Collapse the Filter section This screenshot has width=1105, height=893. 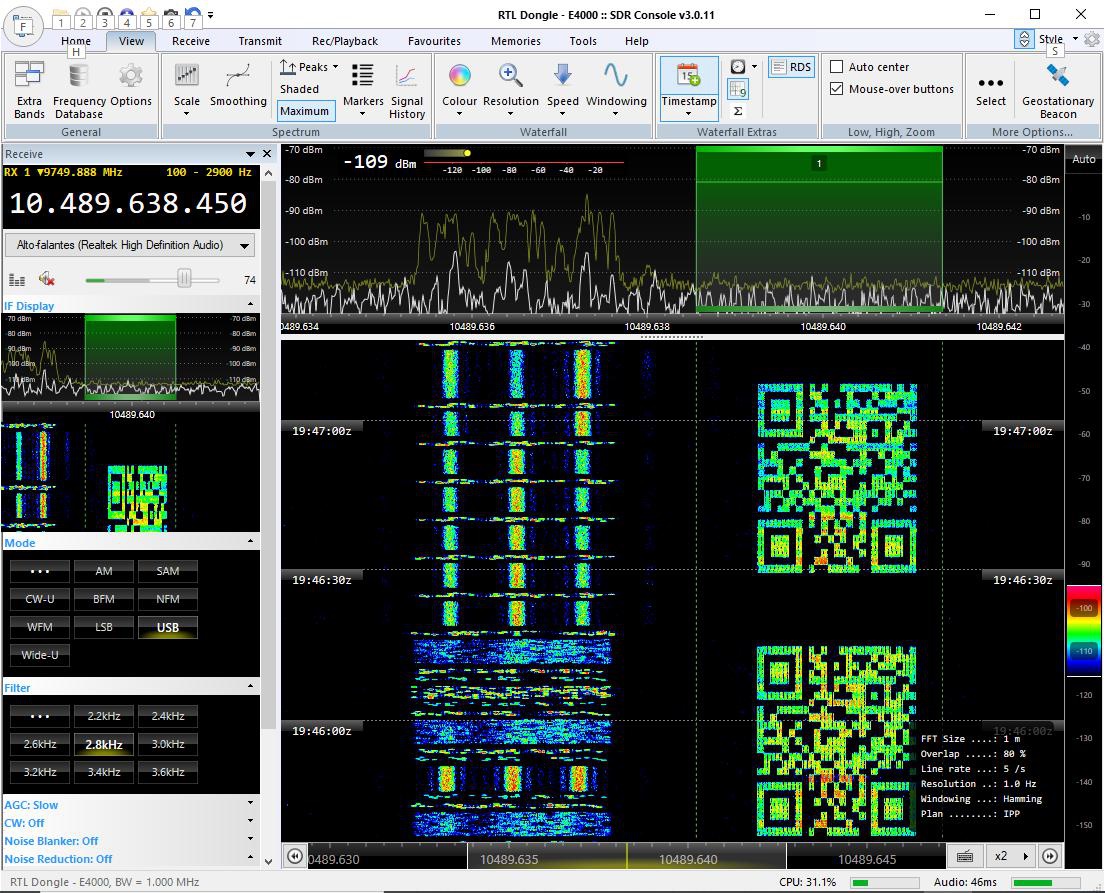[x=251, y=686]
